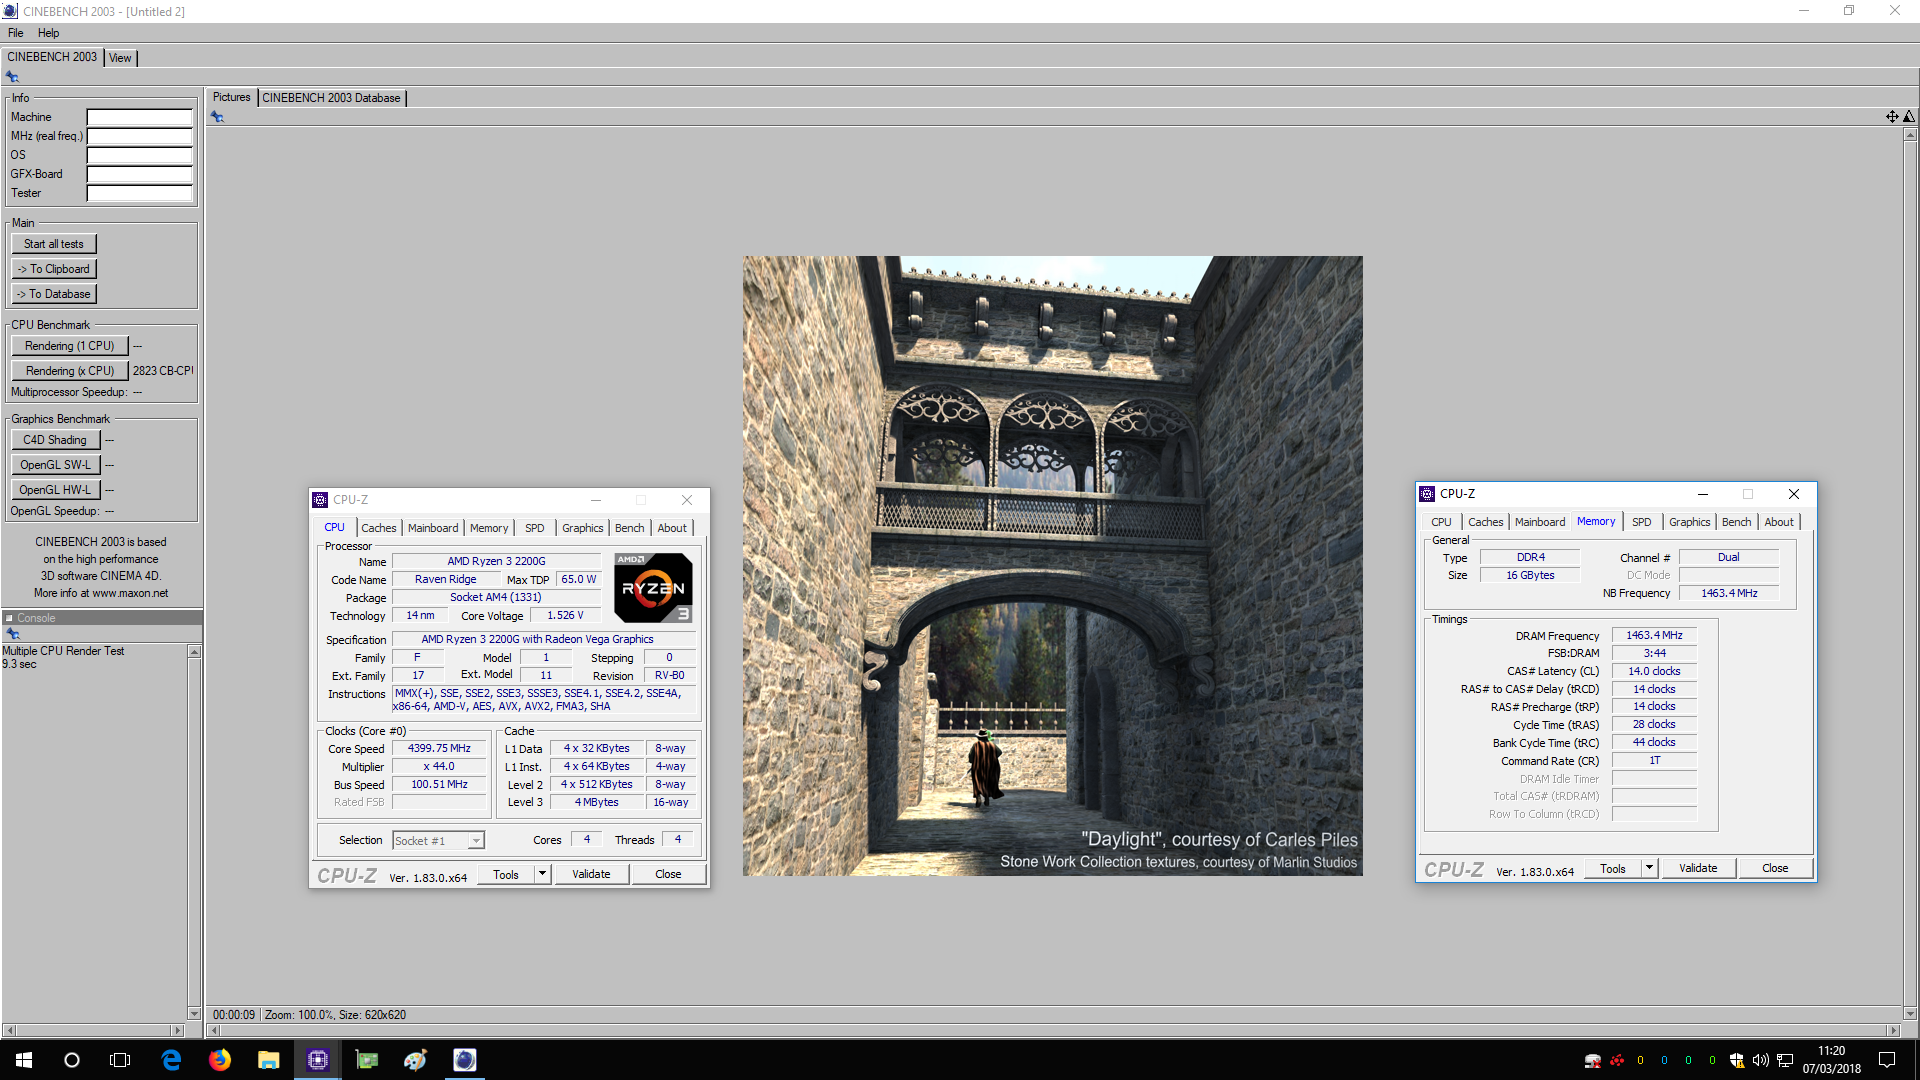1920x1080 pixels.
Task: Run the OpenGL SW-L test
Action: [x=55, y=465]
